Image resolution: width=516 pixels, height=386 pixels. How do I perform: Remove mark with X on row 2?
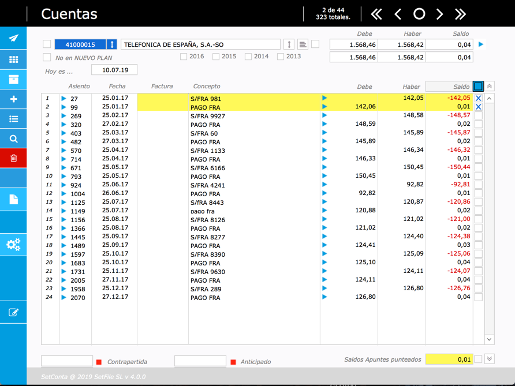478,107
